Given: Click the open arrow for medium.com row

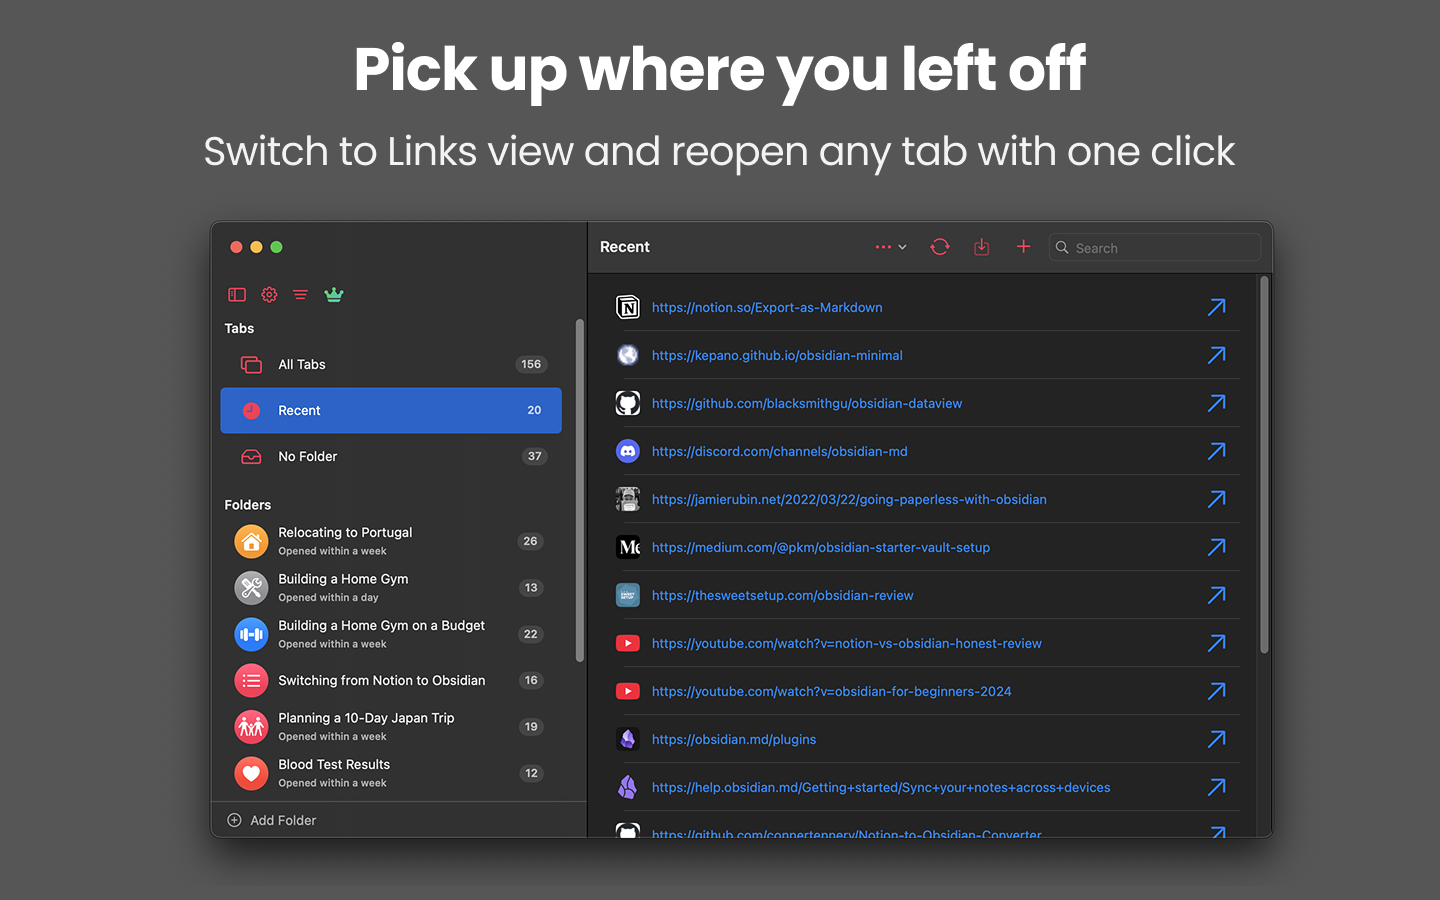Looking at the screenshot, I should click(x=1216, y=547).
